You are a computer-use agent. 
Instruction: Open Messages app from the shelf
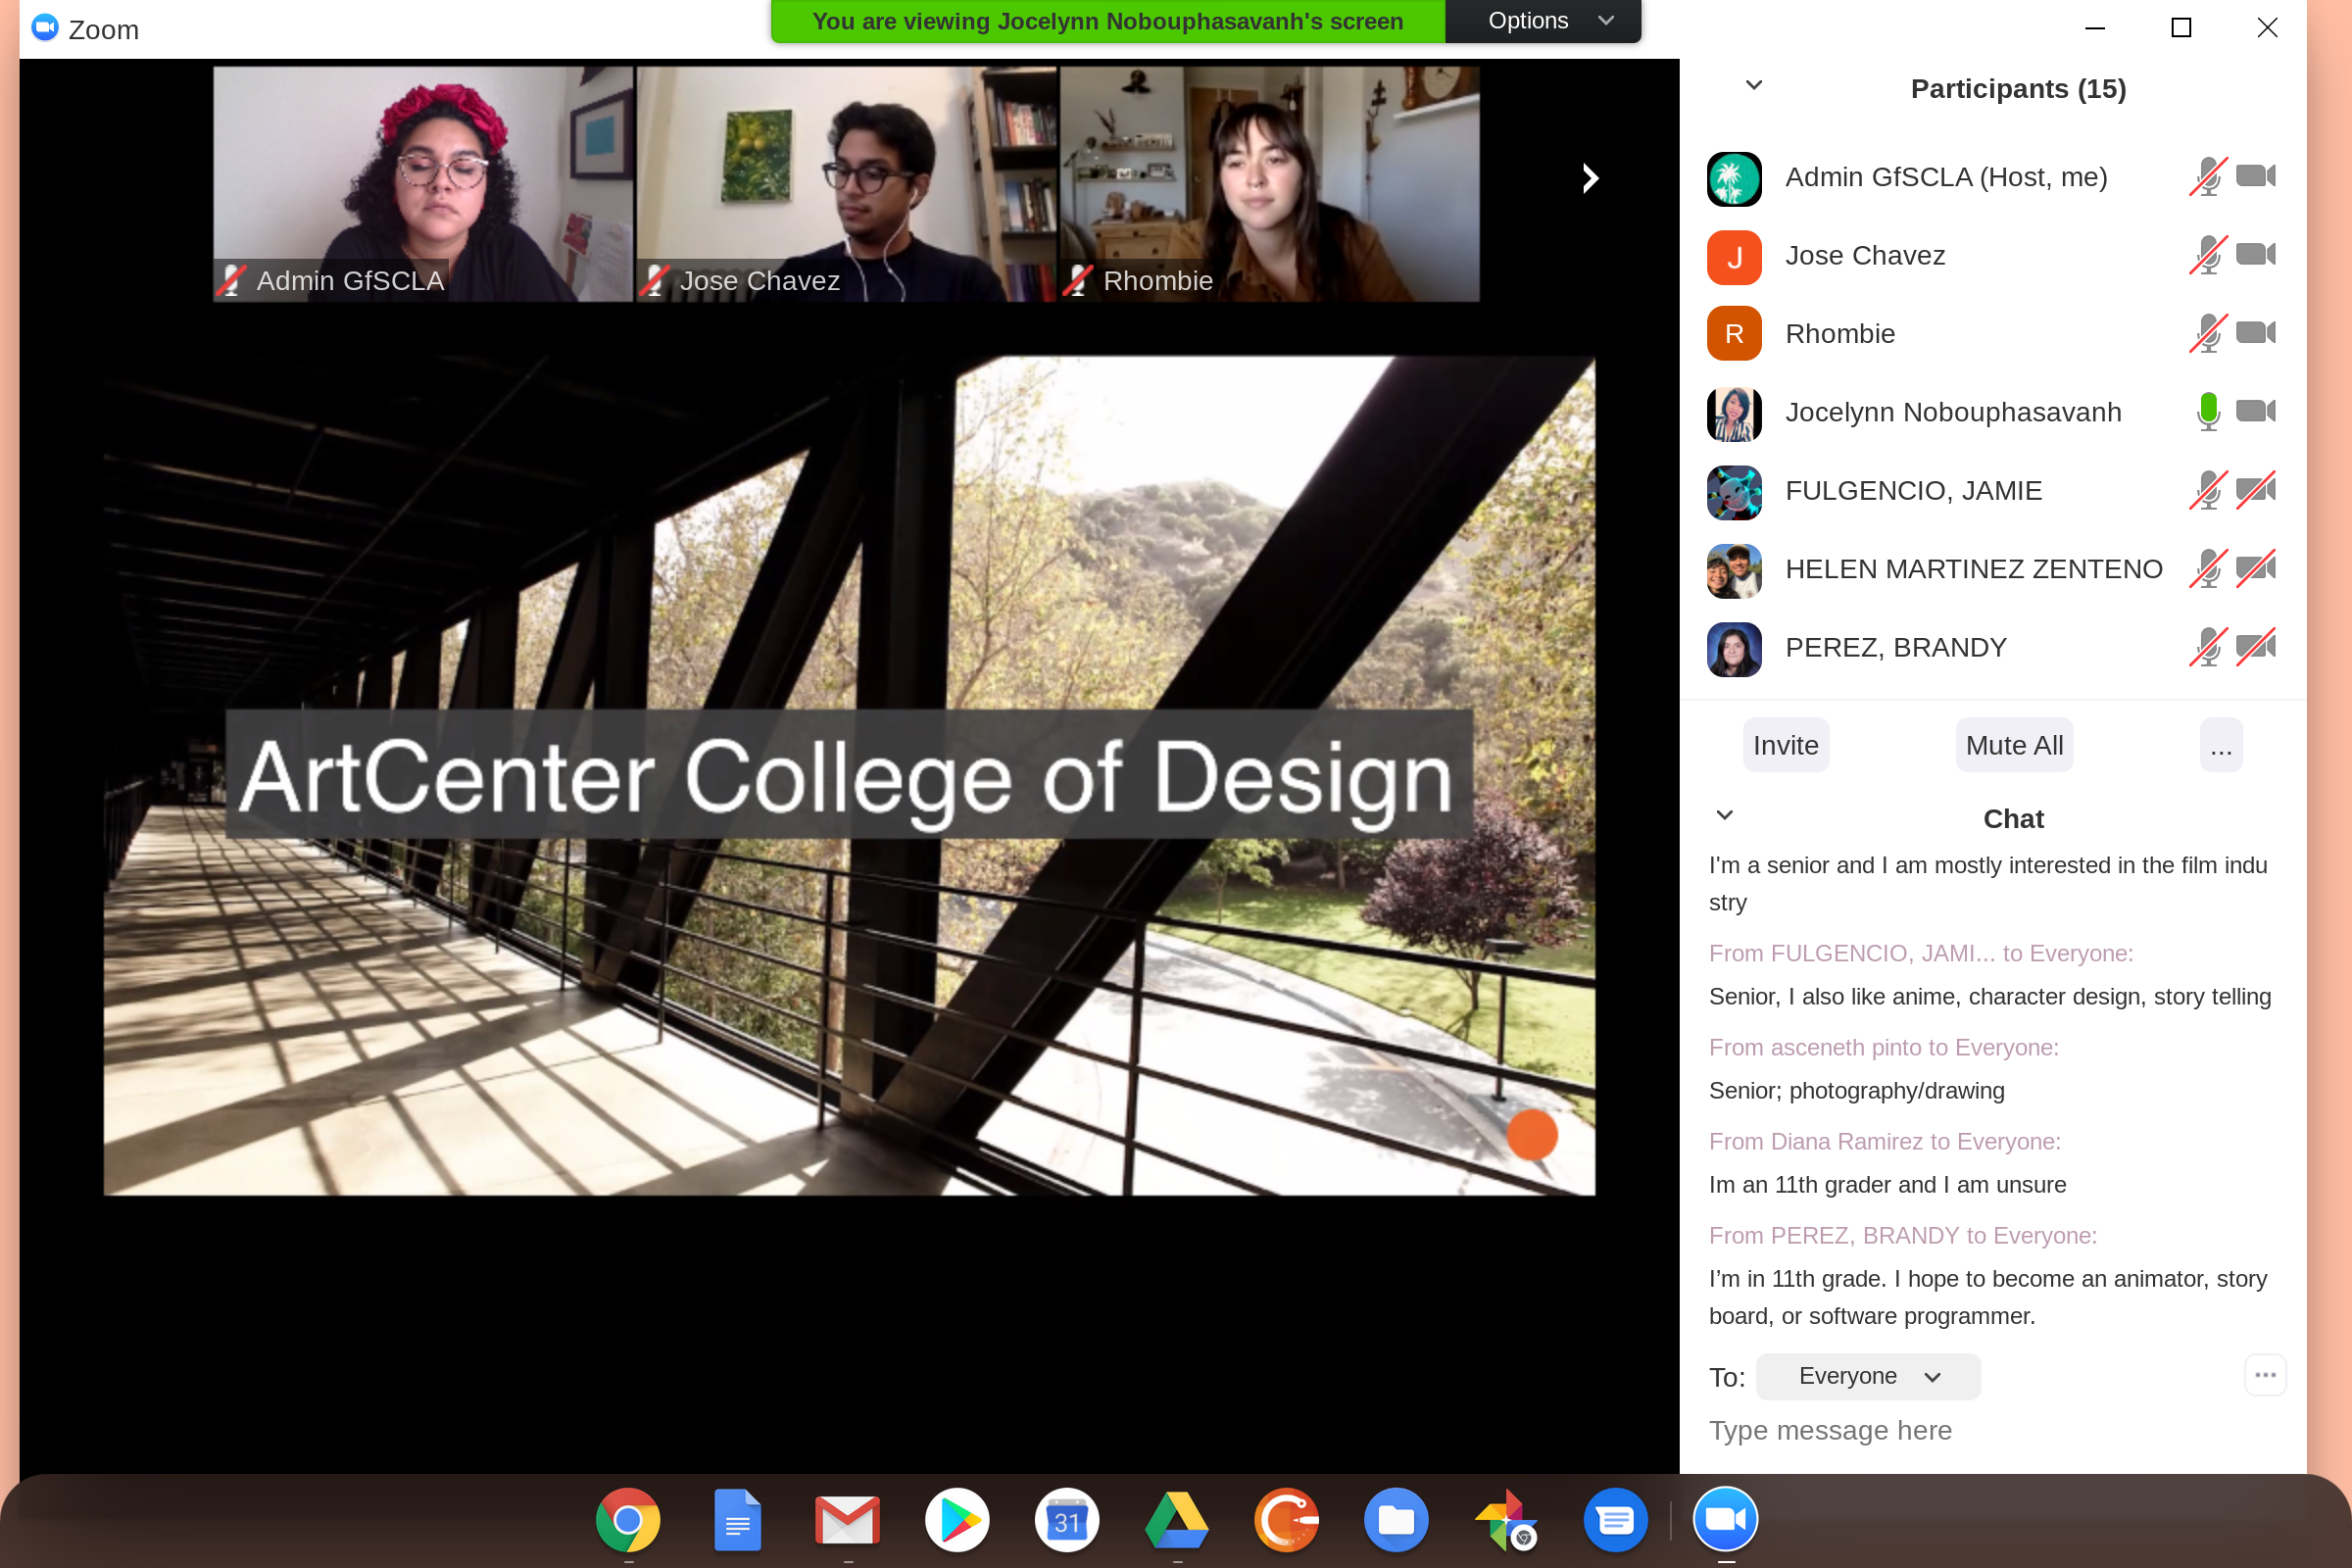click(1616, 1521)
